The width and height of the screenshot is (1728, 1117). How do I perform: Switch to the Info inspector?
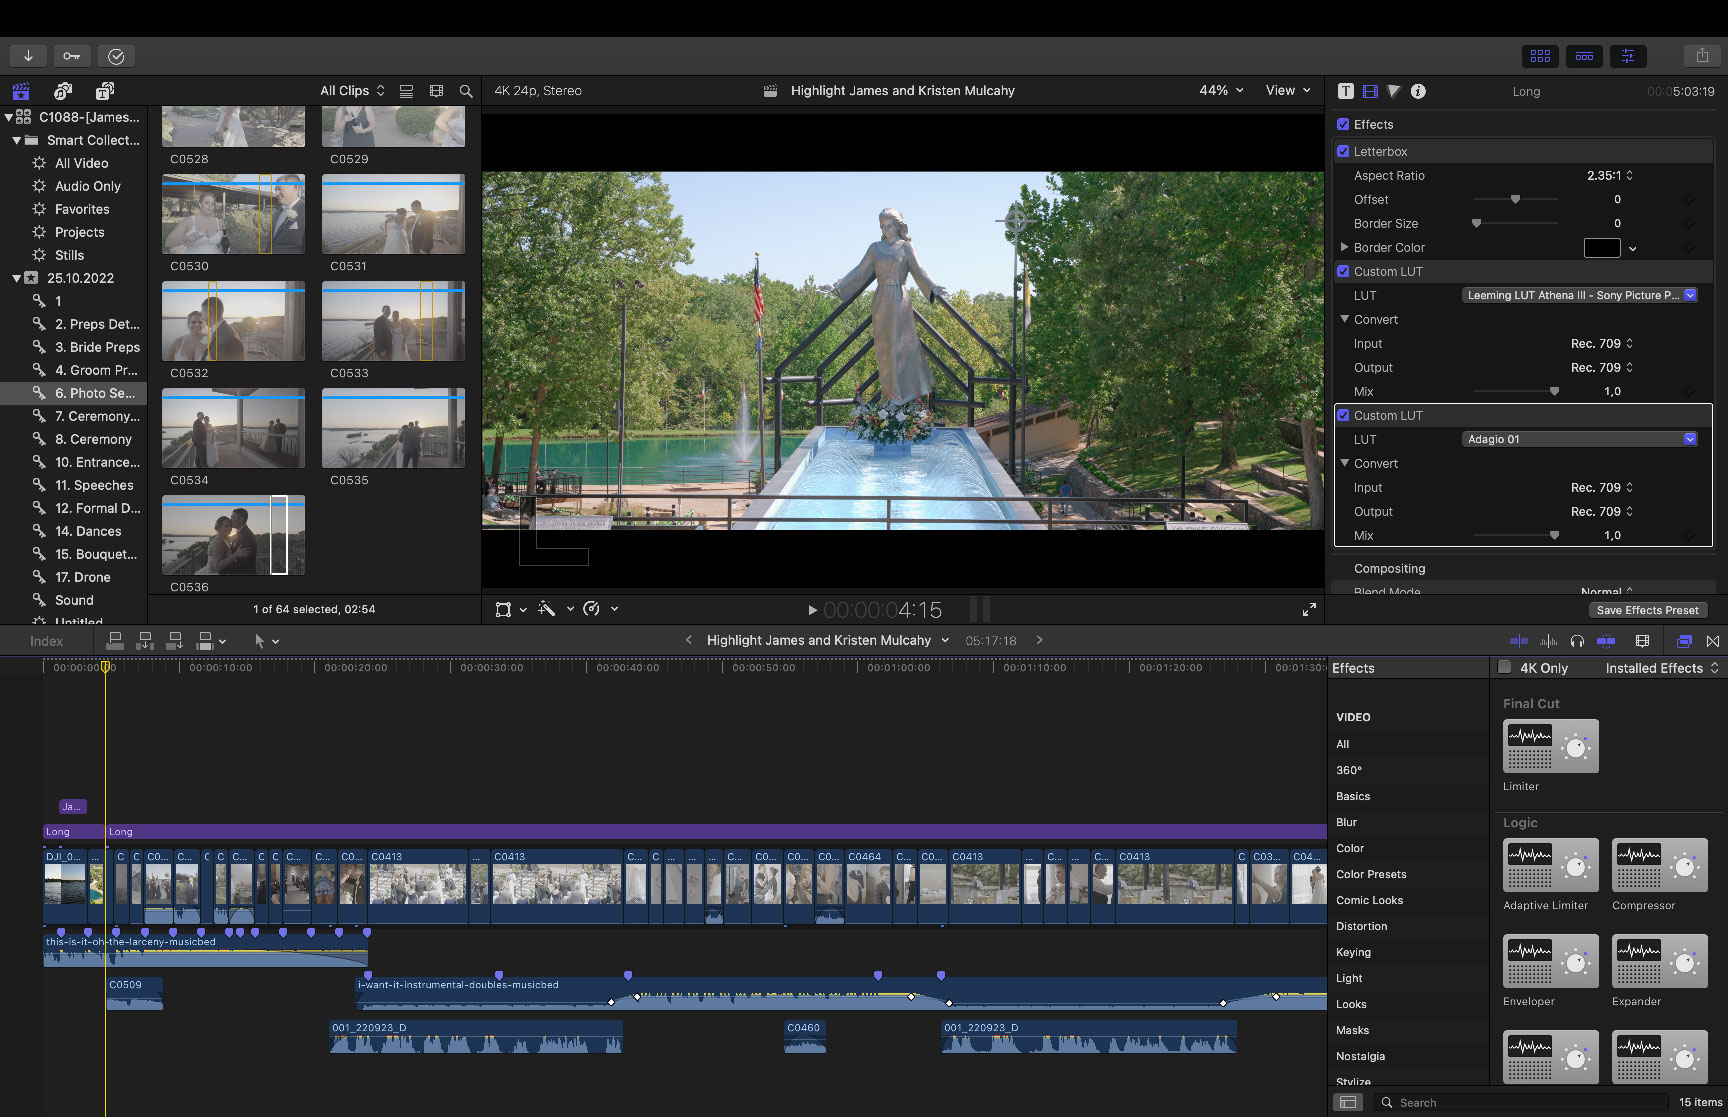(1418, 91)
